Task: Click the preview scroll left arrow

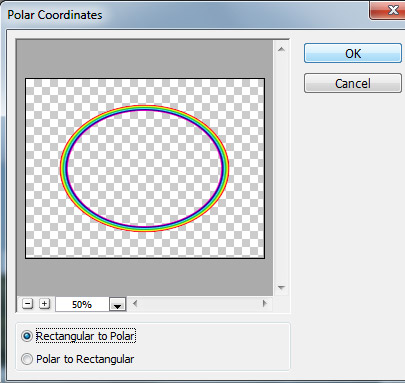Action: click(135, 303)
